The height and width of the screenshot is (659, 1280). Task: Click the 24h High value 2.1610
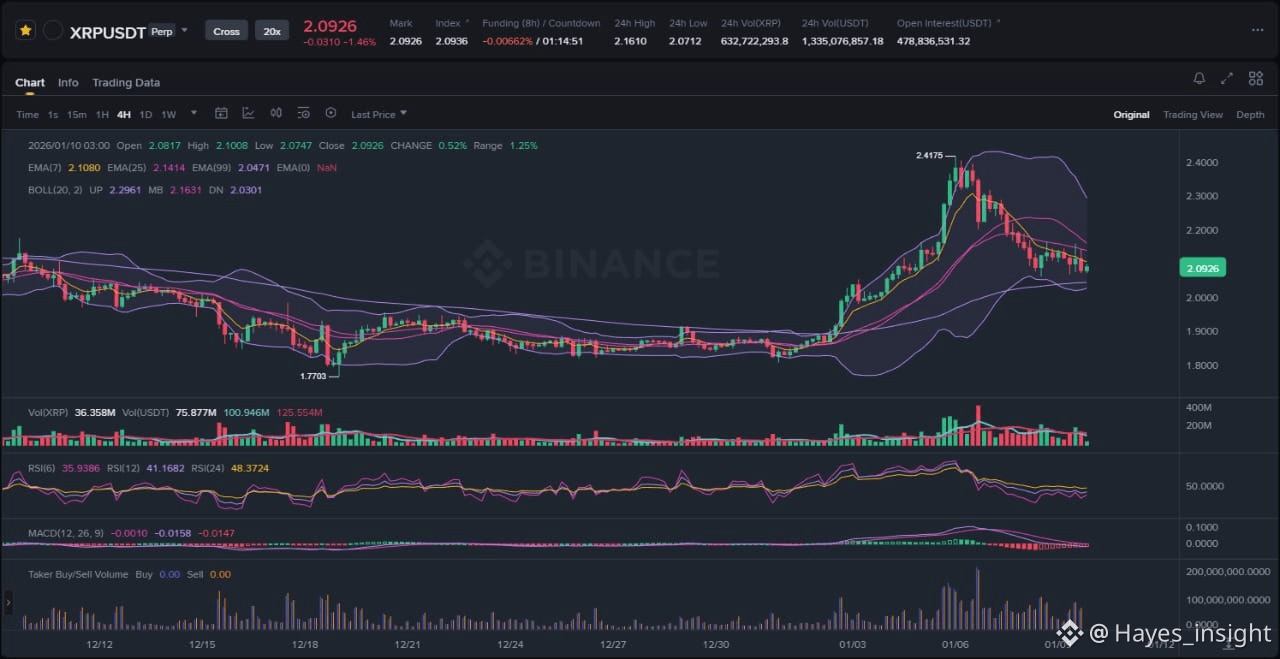coord(630,41)
